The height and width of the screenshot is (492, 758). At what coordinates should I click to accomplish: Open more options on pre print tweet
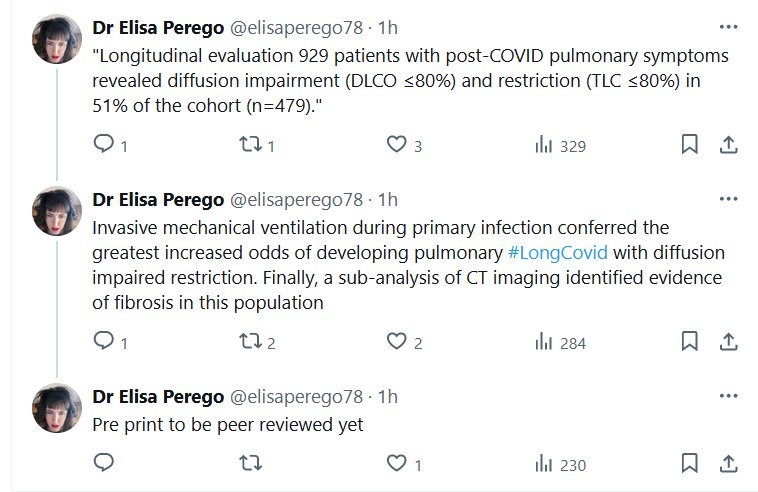pos(729,396)
